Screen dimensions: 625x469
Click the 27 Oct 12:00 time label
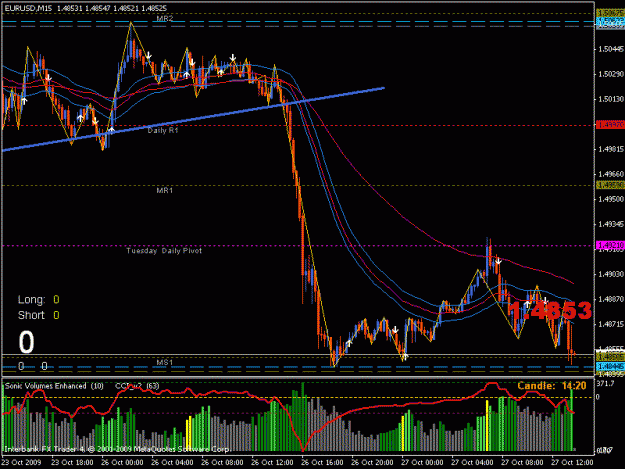point(572,462)
